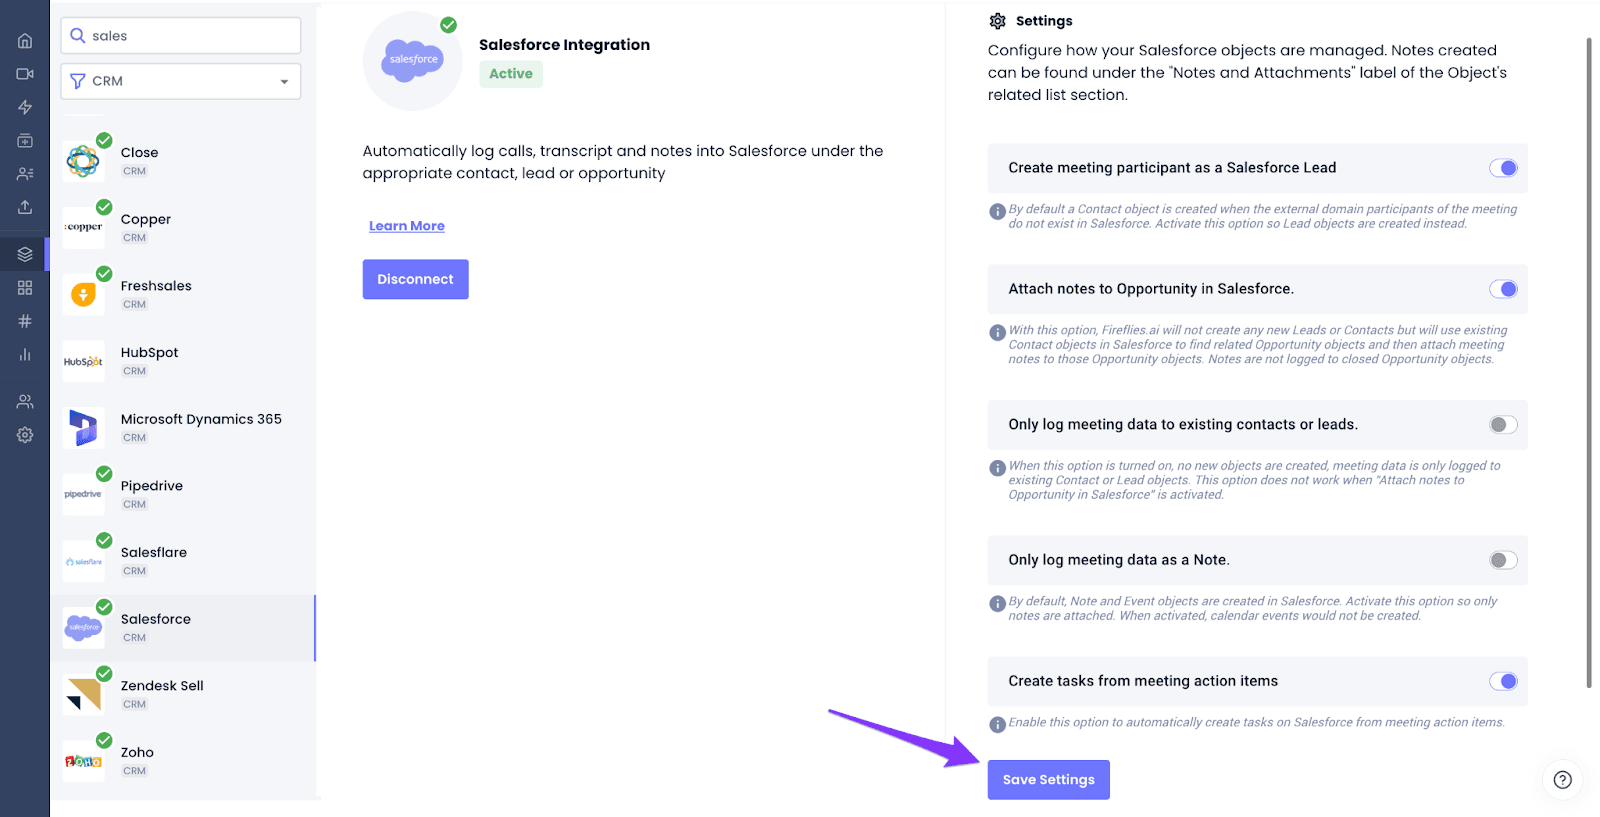Open the team members icon in sidebar
1600x817 pixels.
[x=25, y=402]
